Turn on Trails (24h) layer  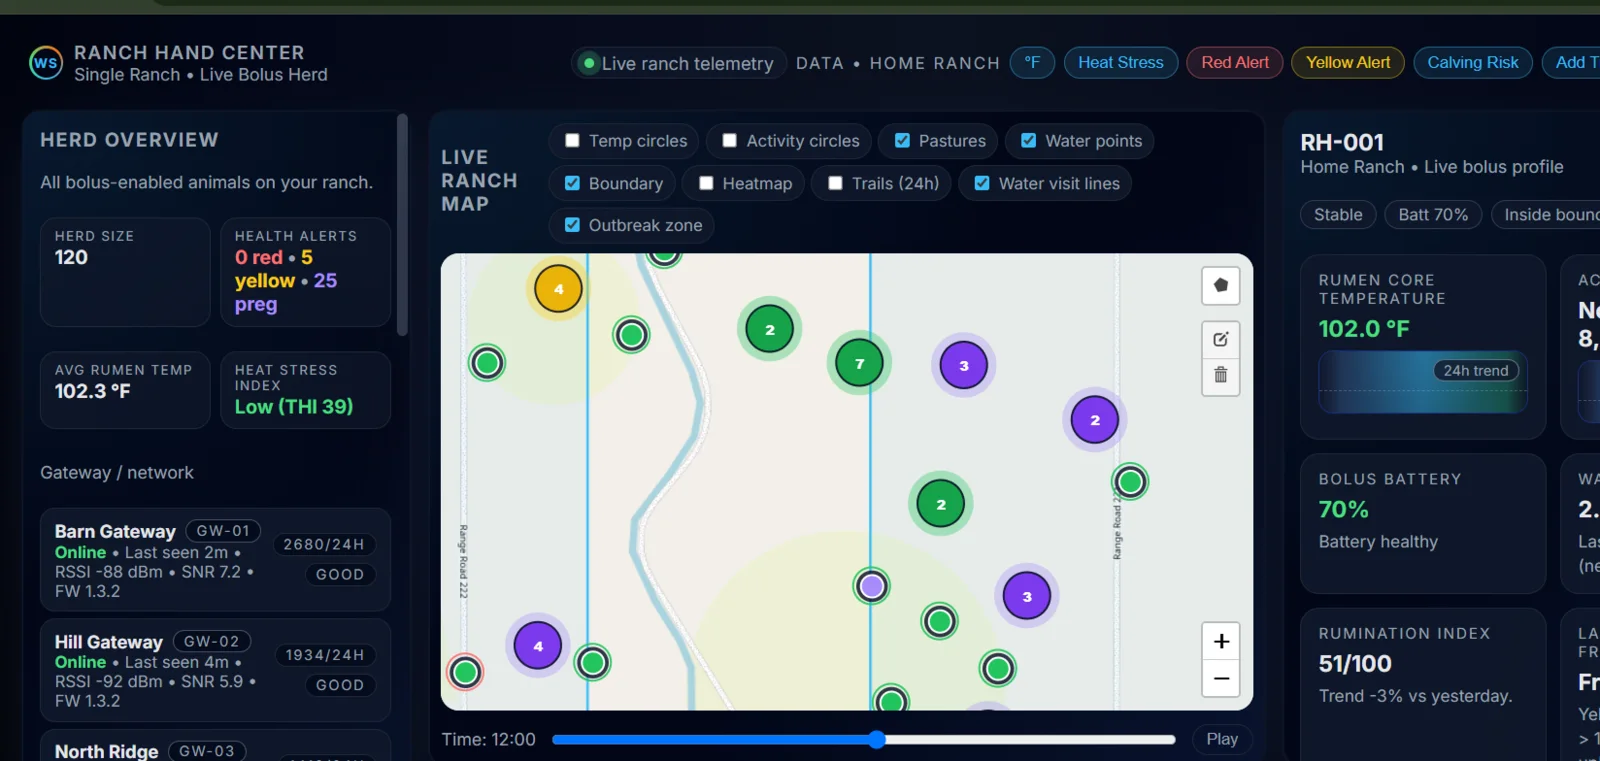(x=835, y=183)
